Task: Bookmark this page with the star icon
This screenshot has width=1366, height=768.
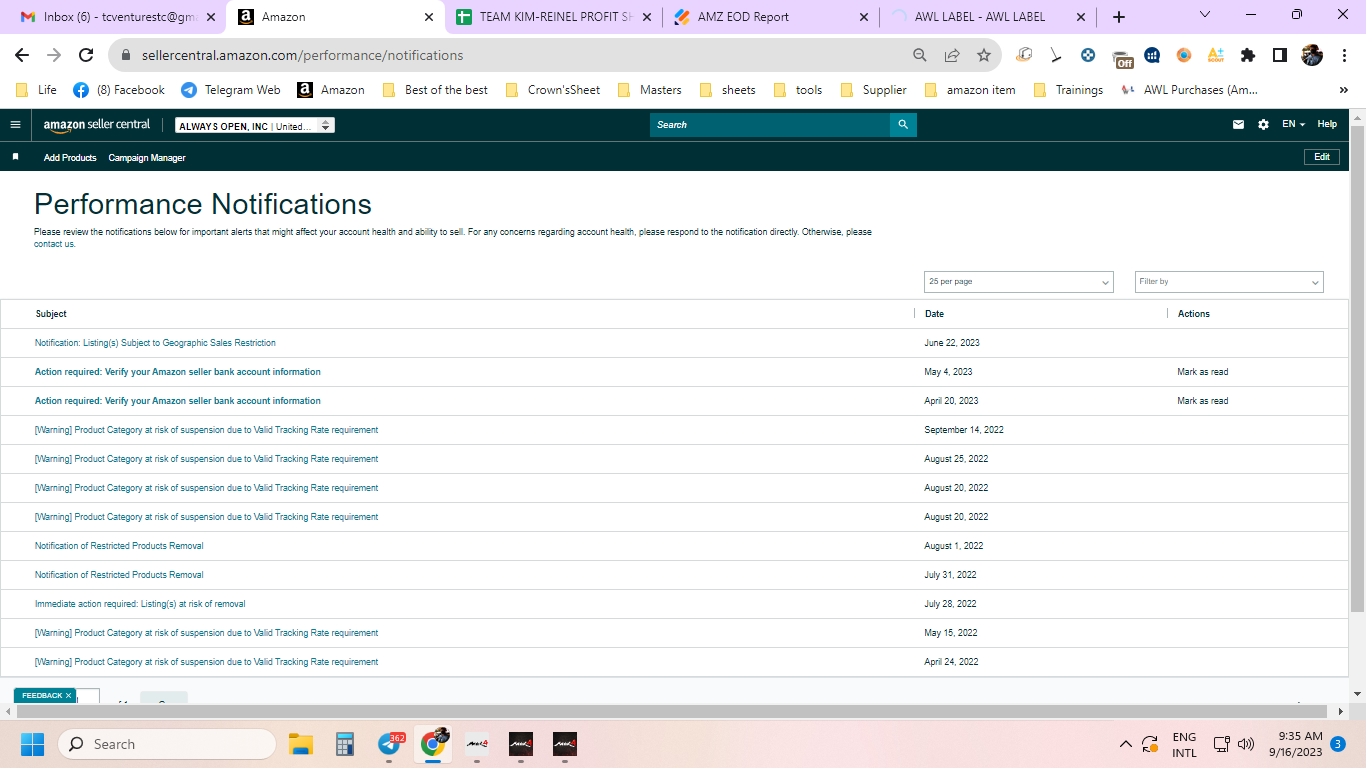Action: (984, 55)
